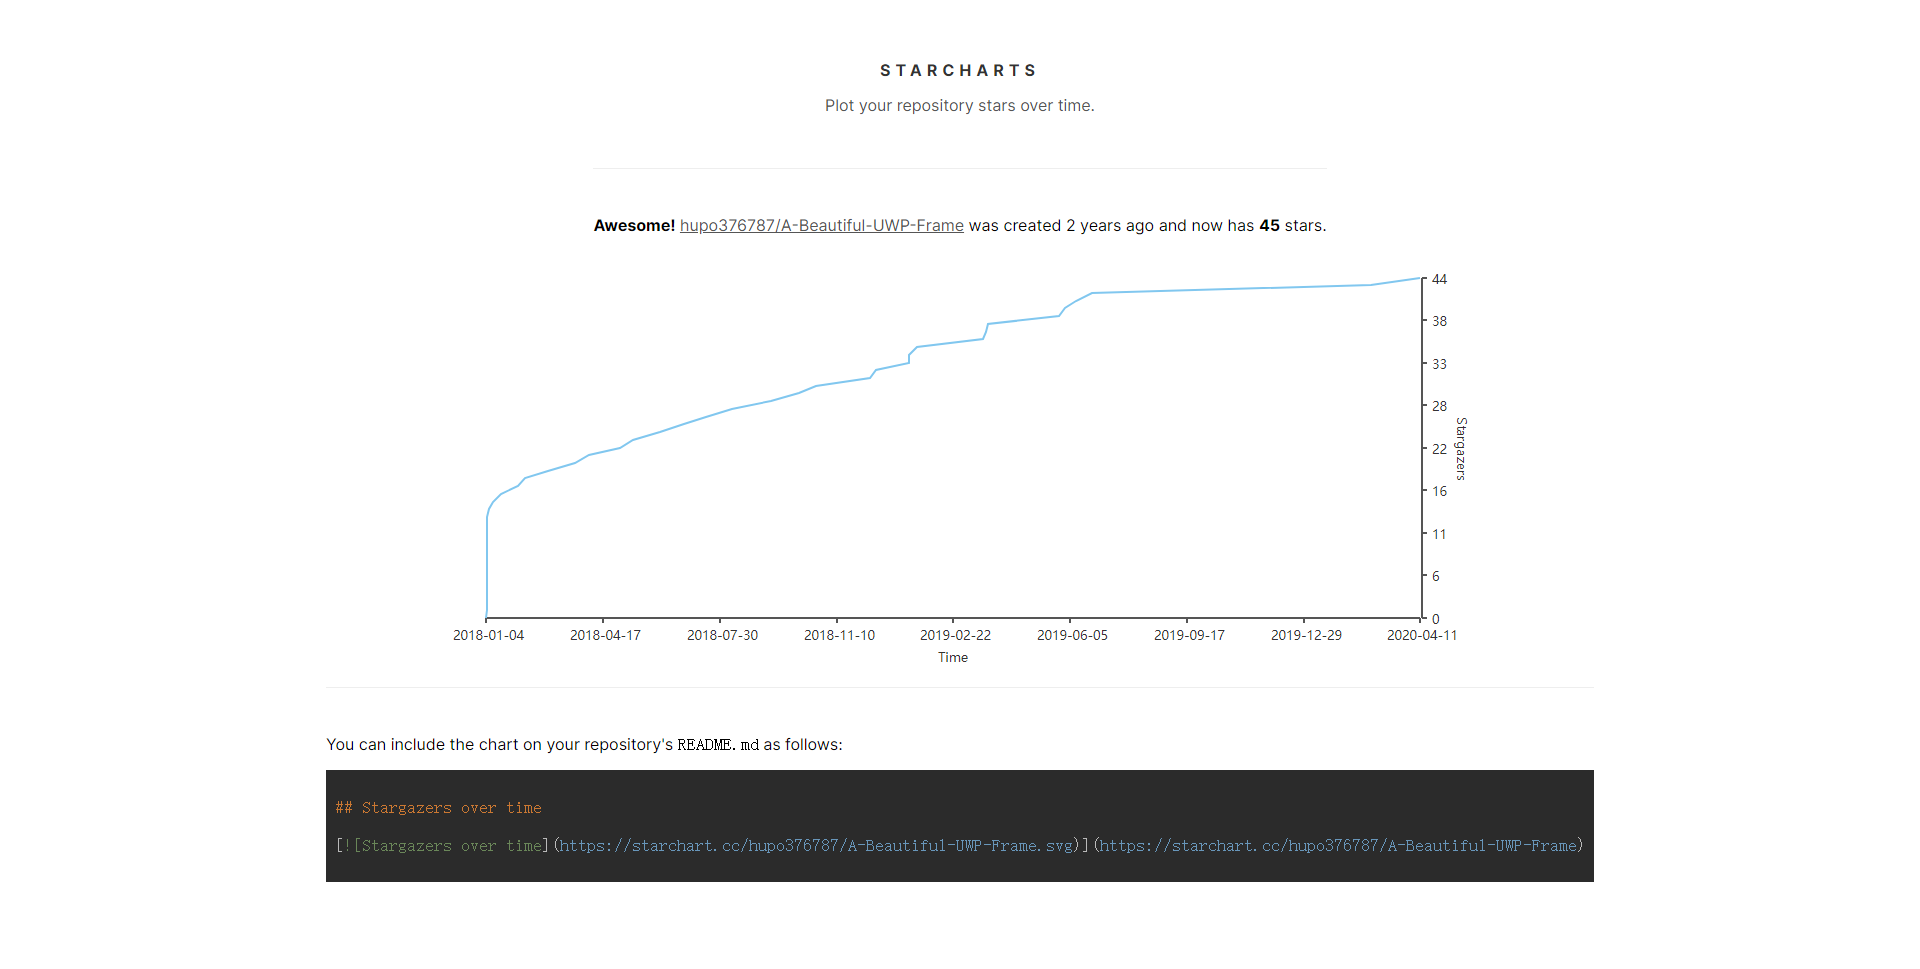1920x969 pixels.
Task: Click the 38 value on the y-axis
Action: [1439, 322]
